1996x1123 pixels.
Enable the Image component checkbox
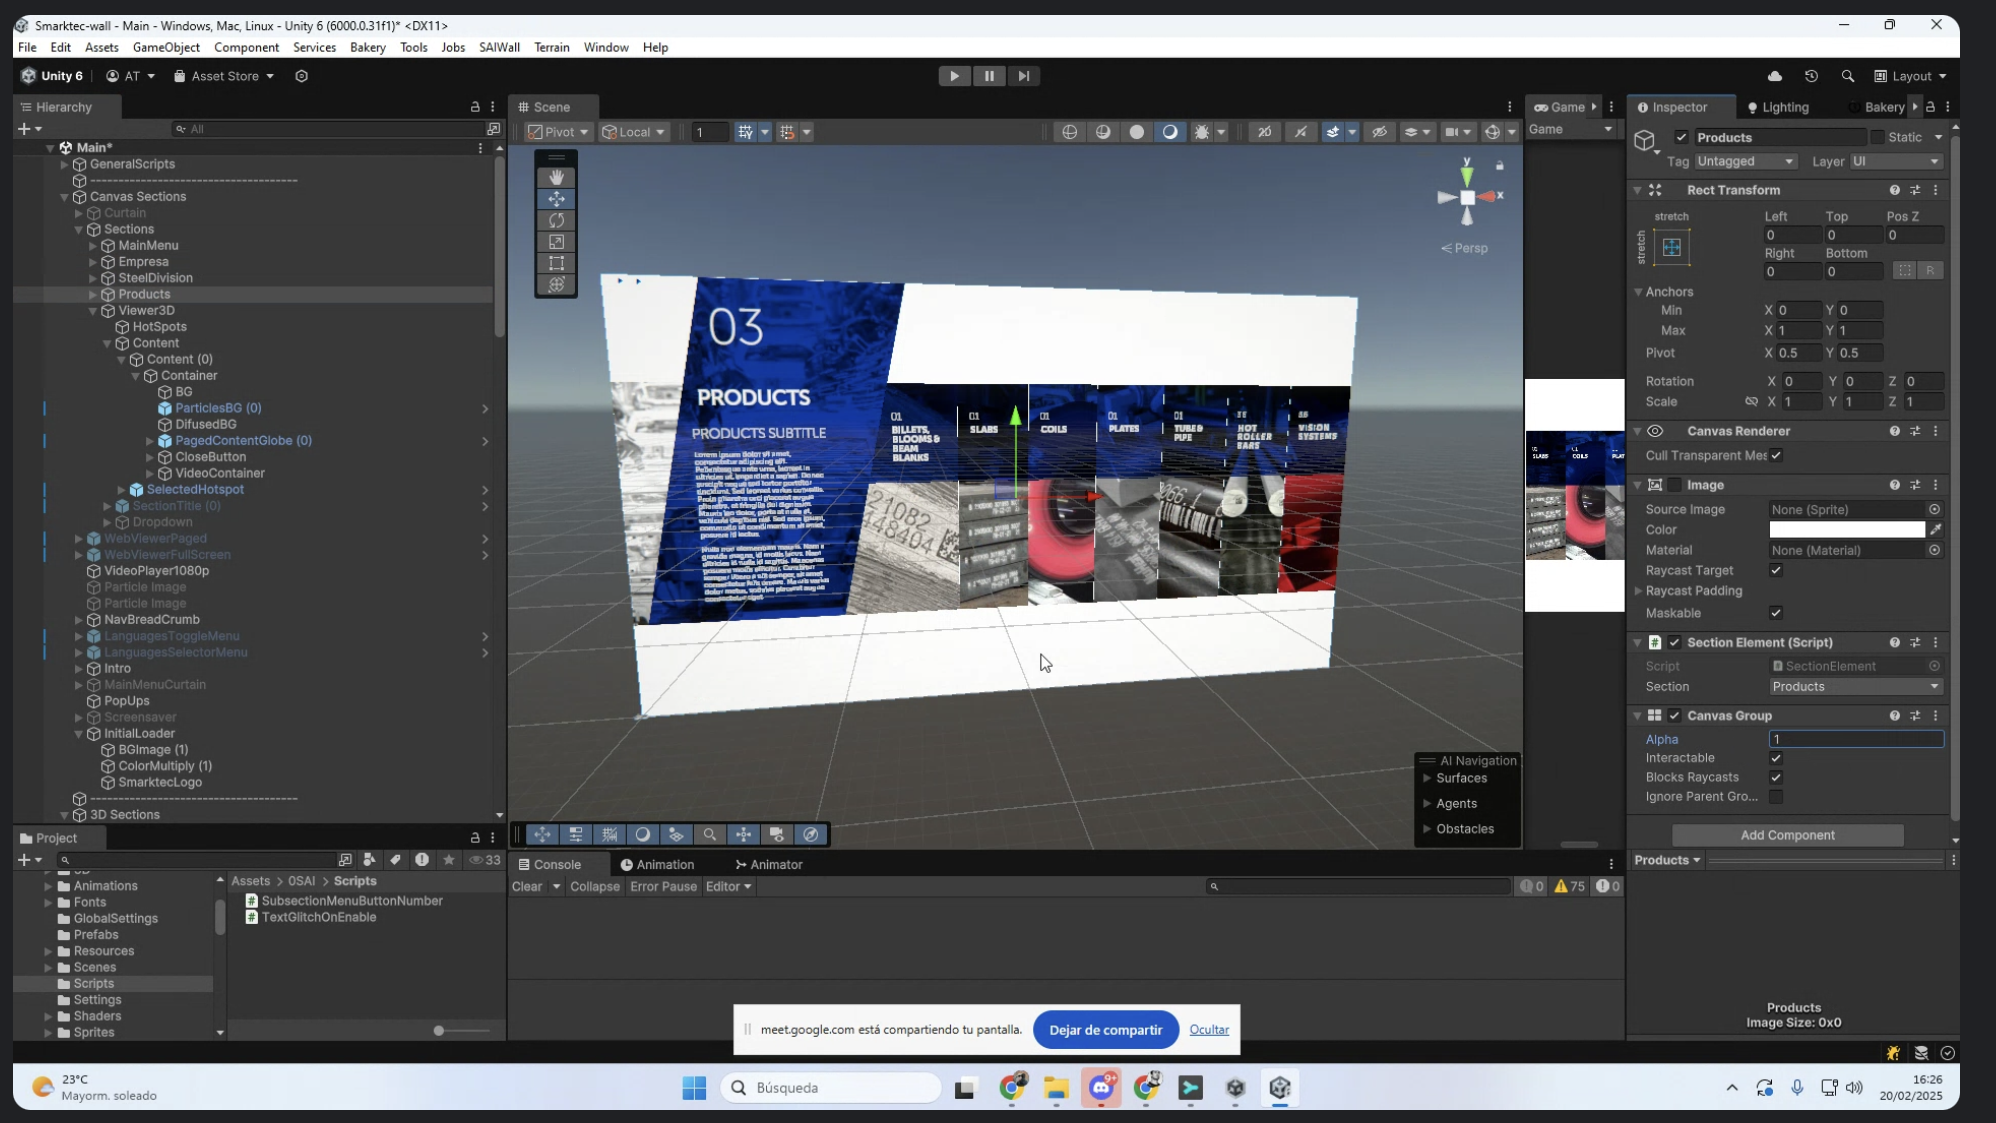point(1675,485)
